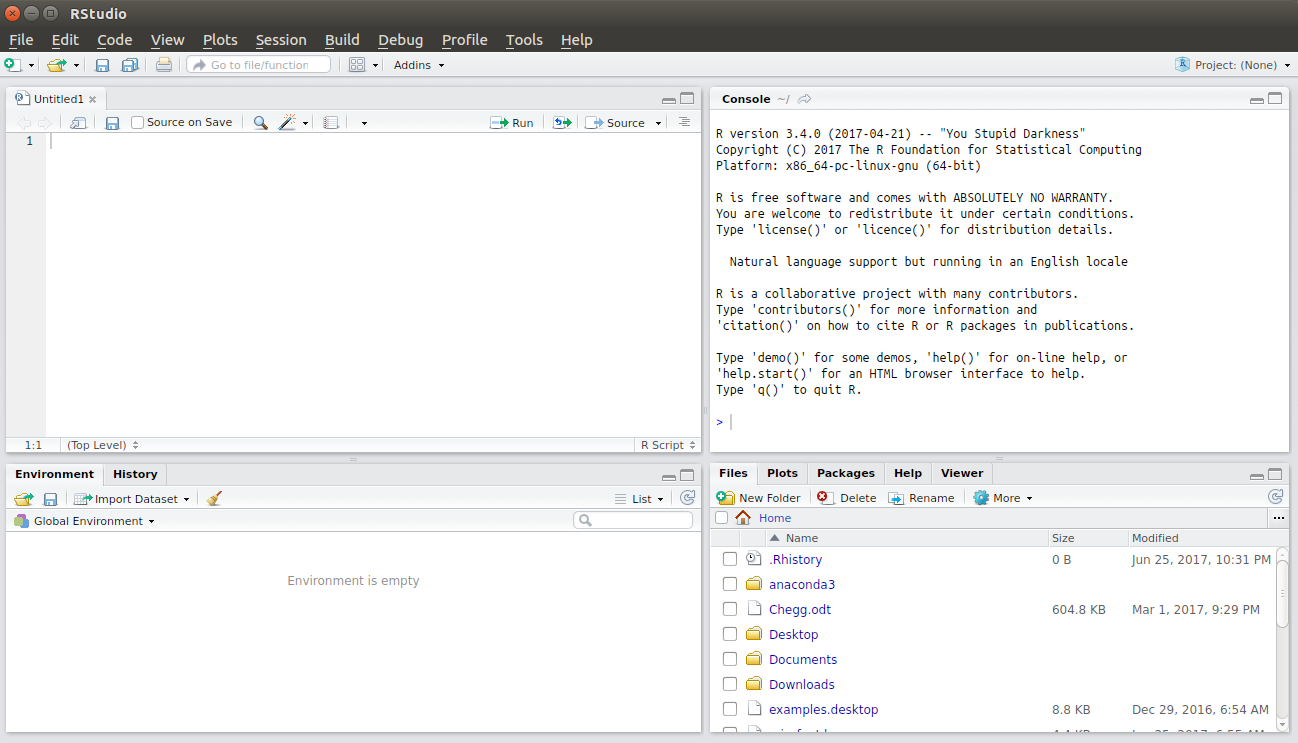
Task: Open the Code menu
Action: coord(115,40)
